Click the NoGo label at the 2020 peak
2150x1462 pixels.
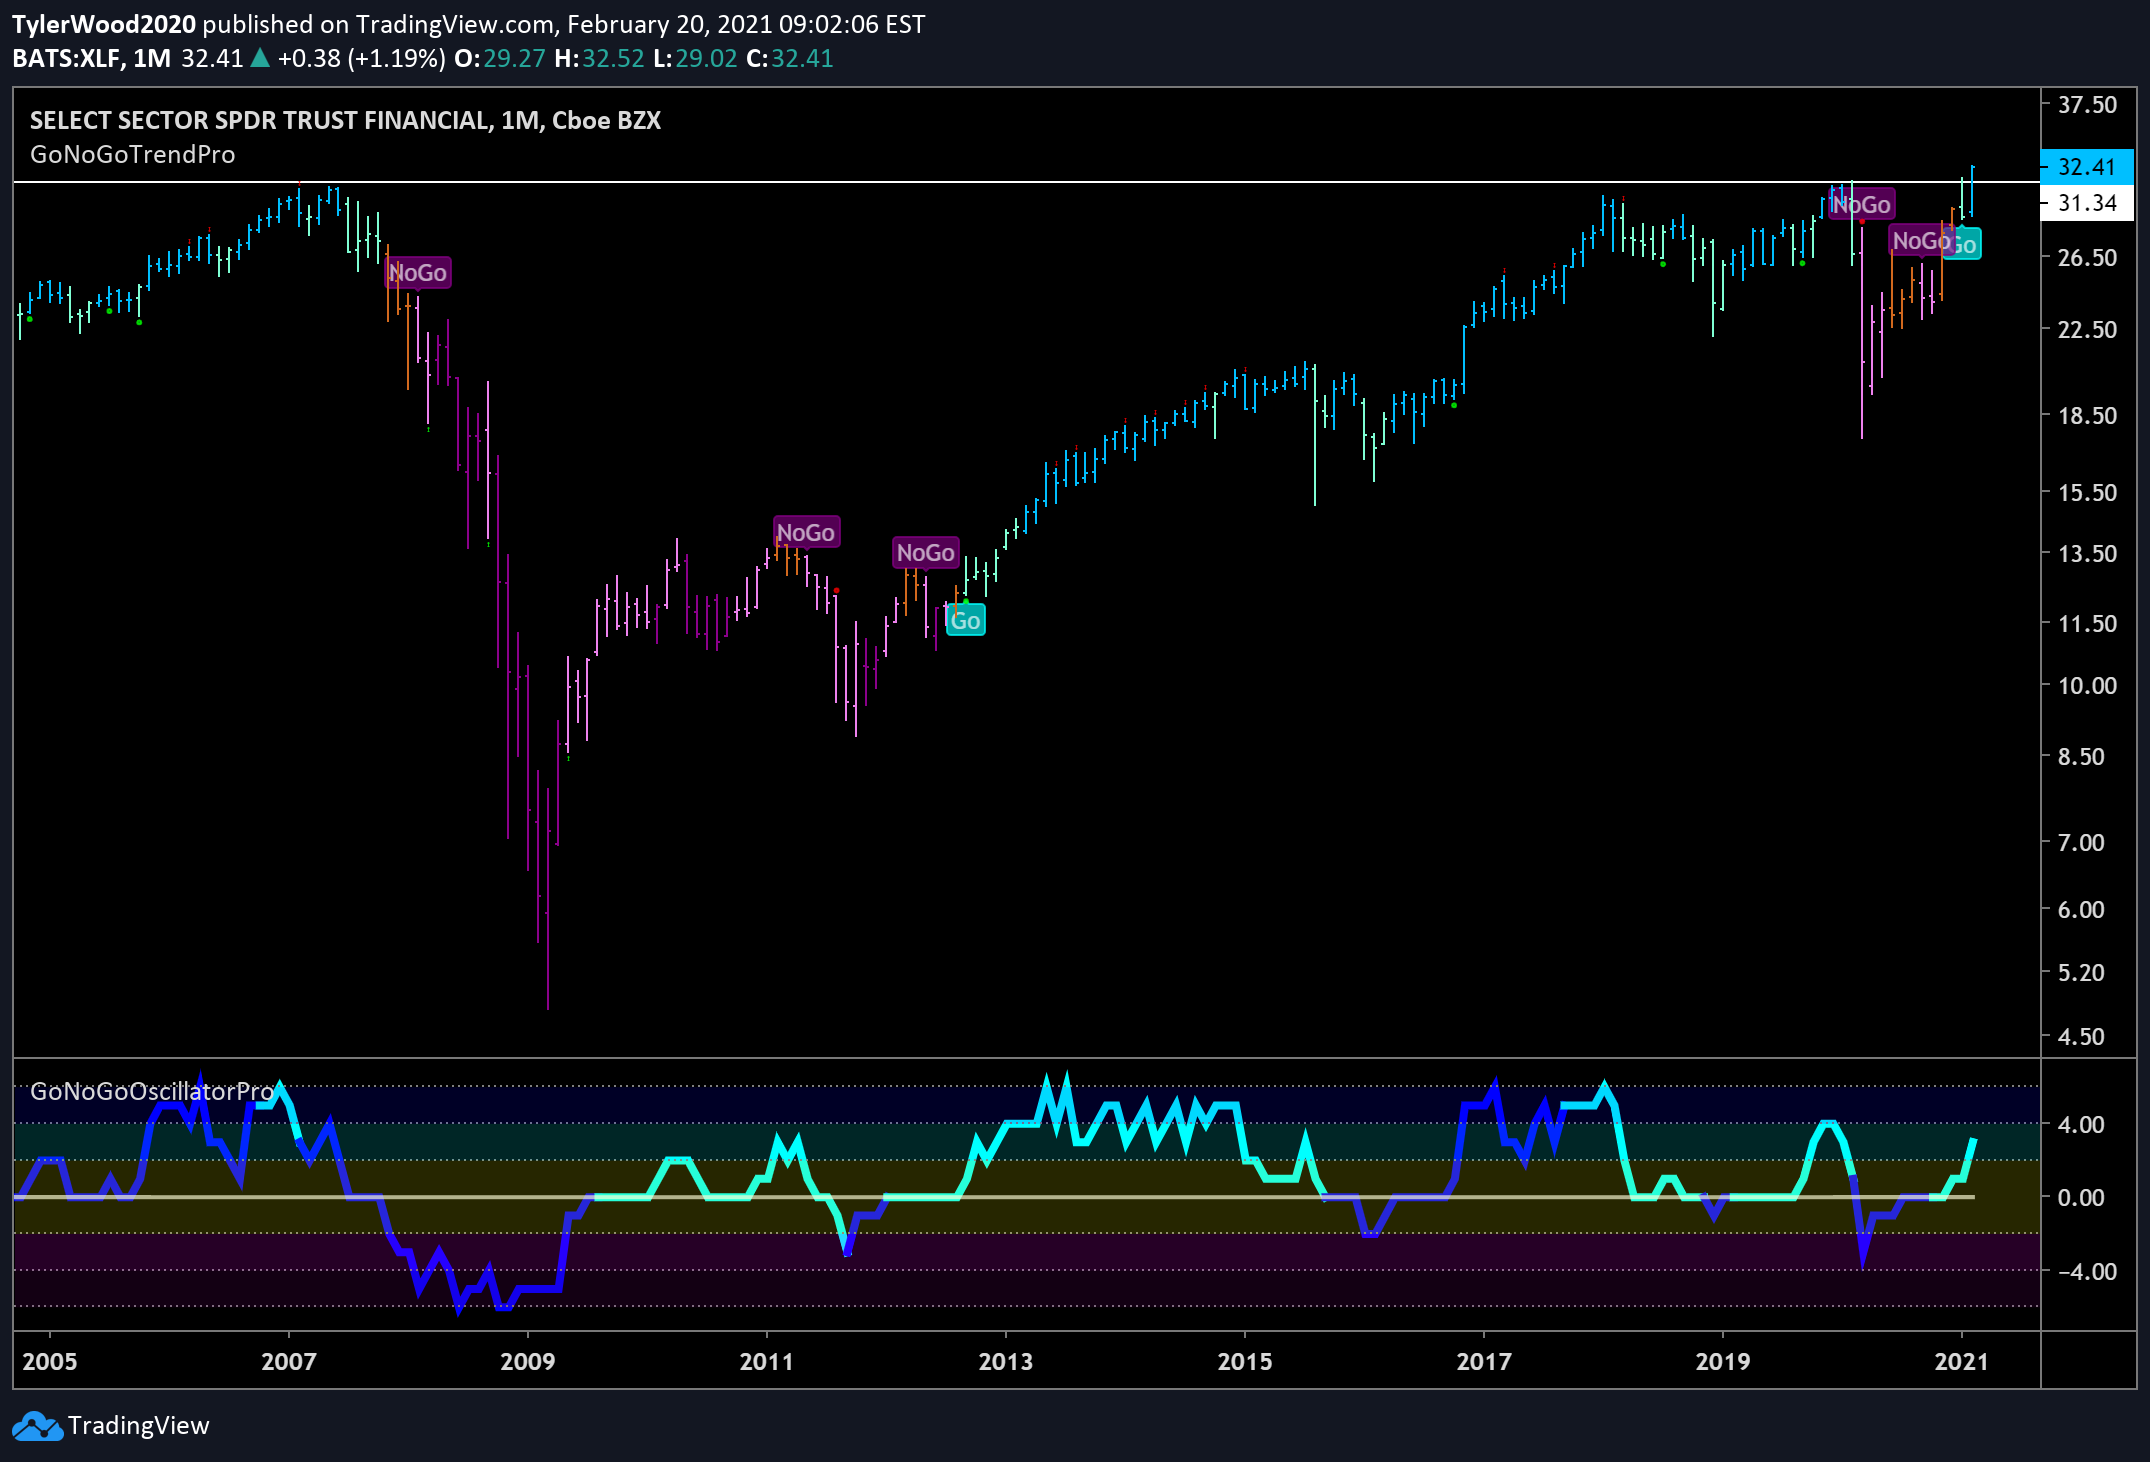click(1862, 204)
